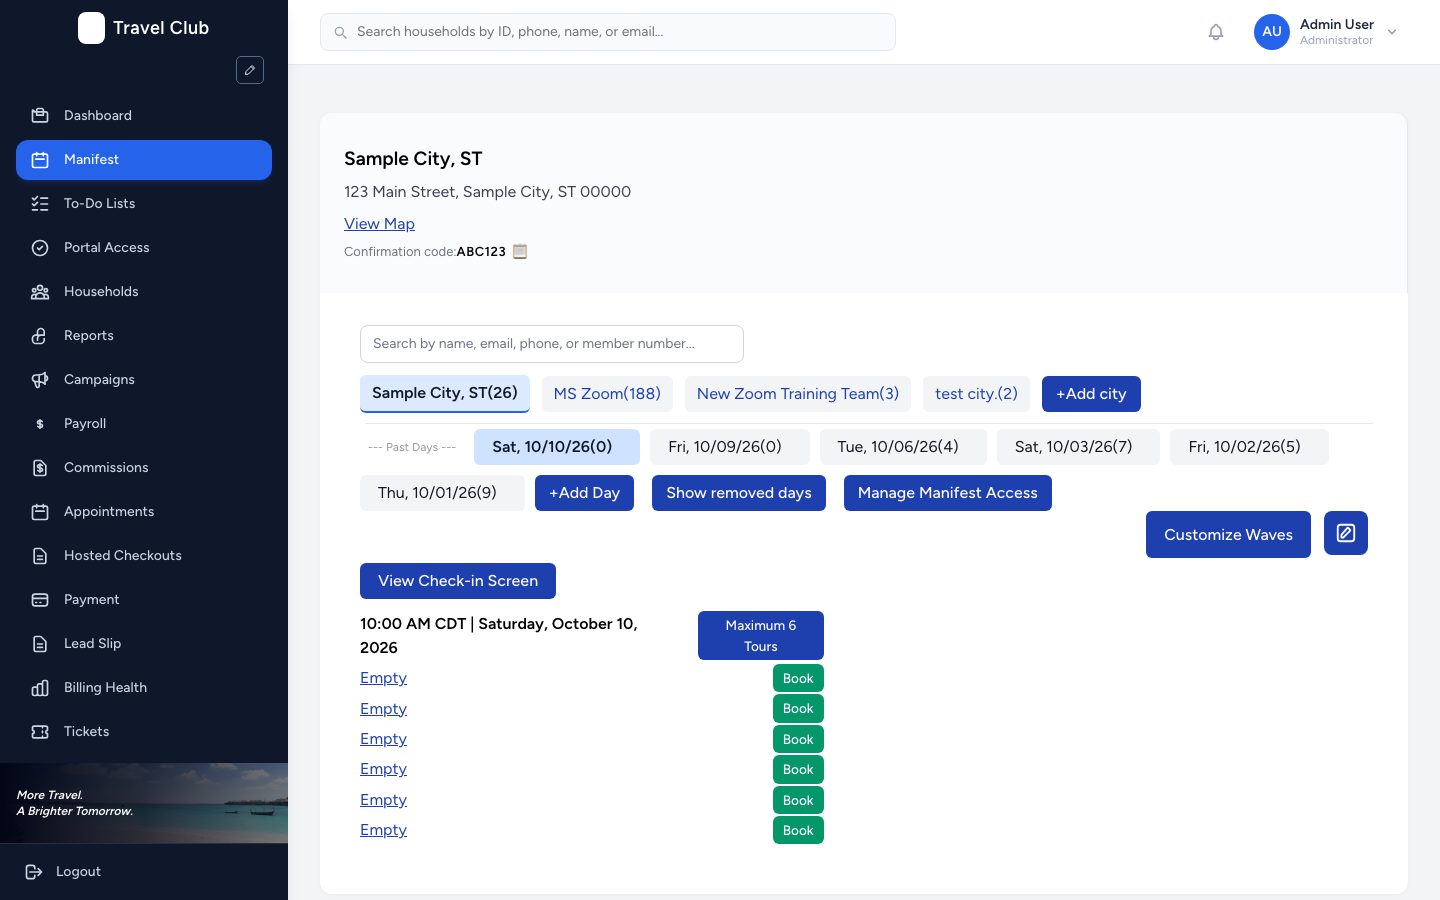1440x900 pixels.
Task: Click Maximum 6 Tours button
Action: tap(761, 635)
